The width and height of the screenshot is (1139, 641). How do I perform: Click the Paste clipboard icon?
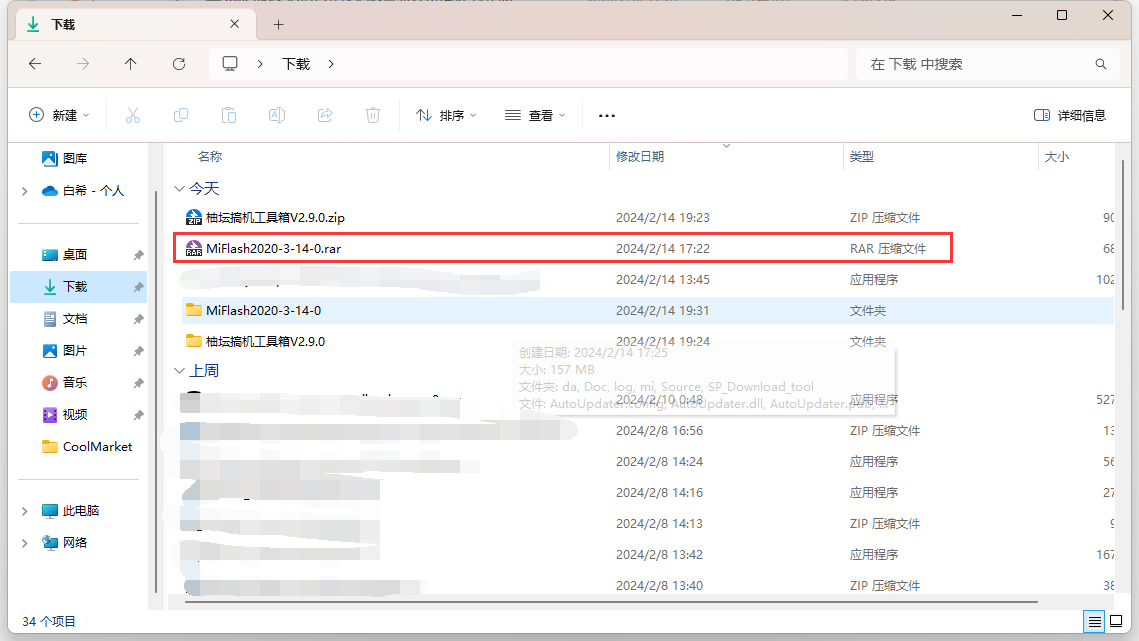229,115
